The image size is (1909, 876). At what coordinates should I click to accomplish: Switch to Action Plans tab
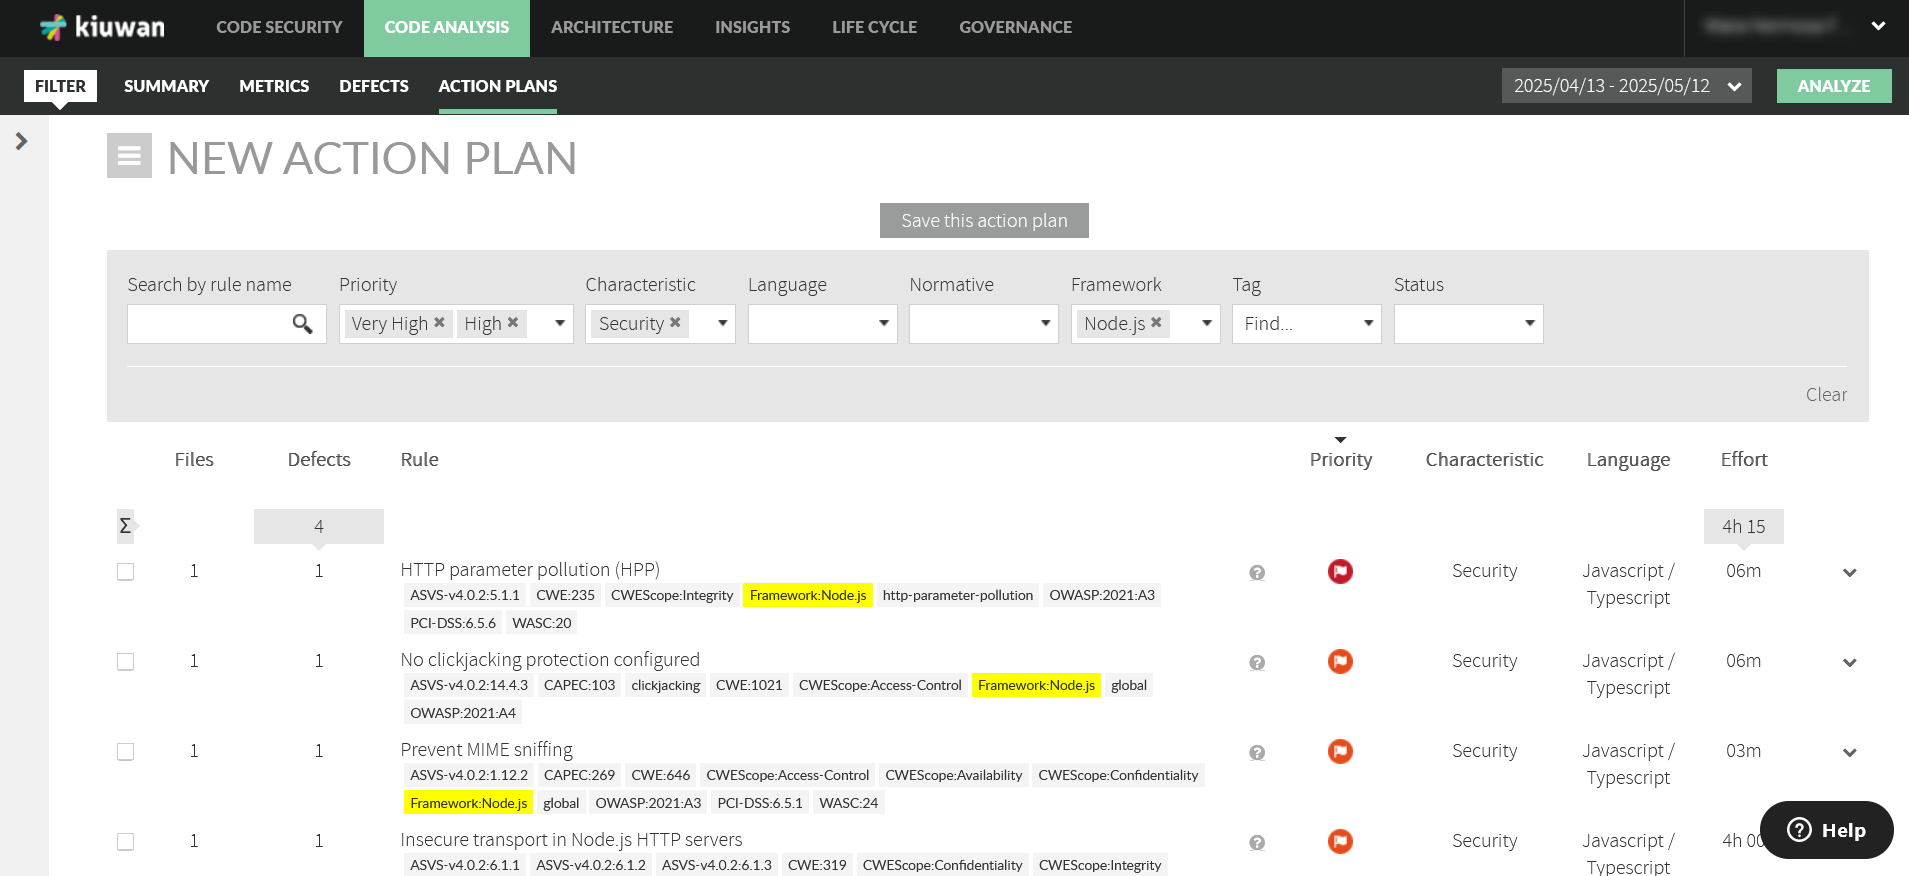point(498,86)
